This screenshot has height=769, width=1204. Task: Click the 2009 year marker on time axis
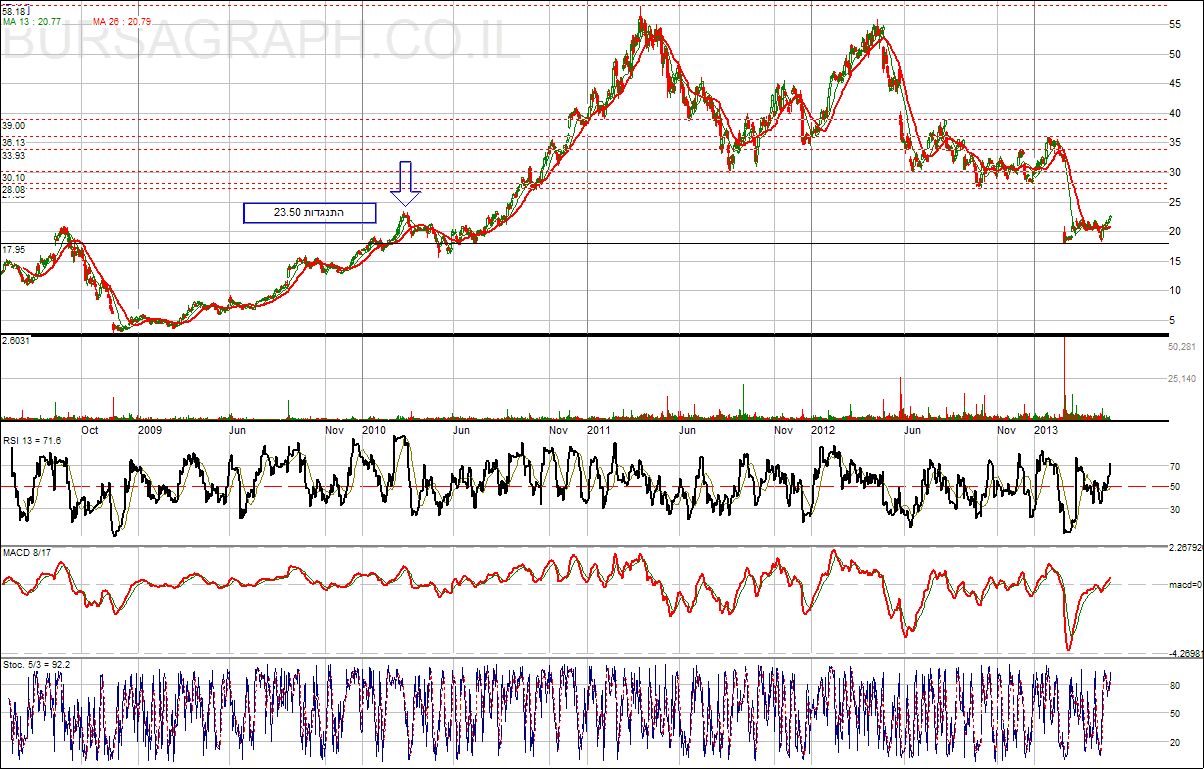coord(149,430)
